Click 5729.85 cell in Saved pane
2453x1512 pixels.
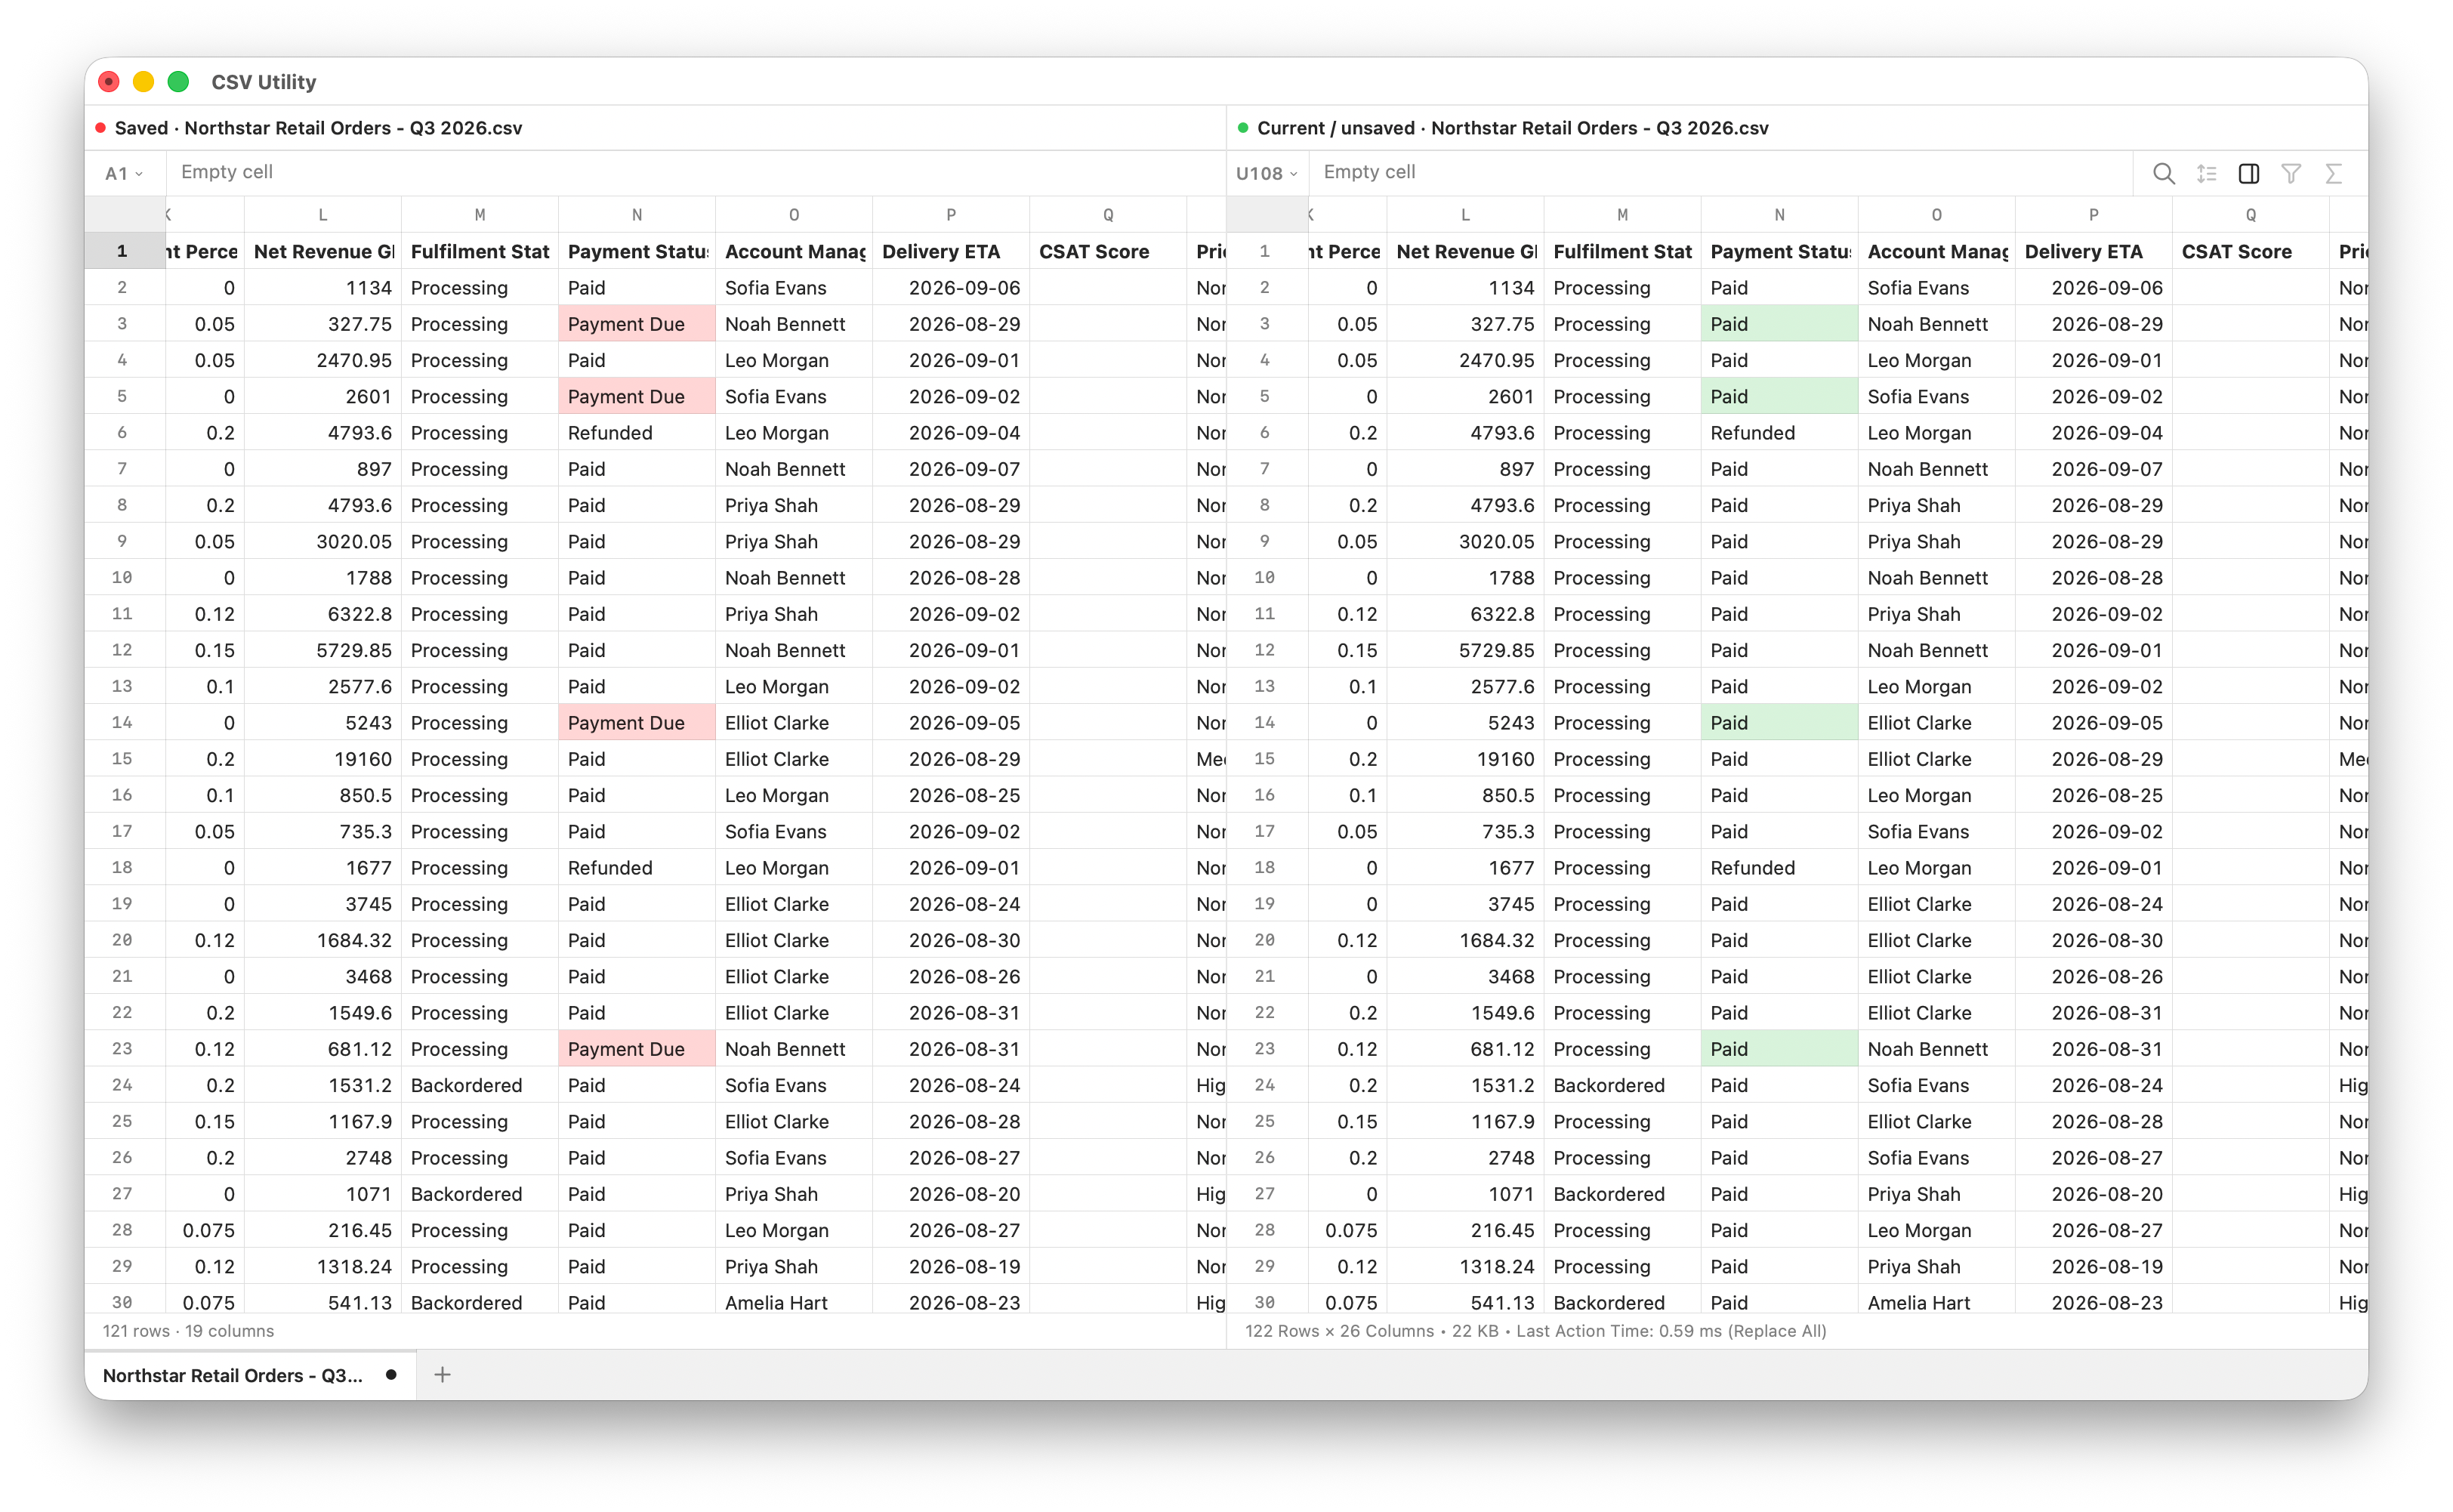[x=323, y=650]
